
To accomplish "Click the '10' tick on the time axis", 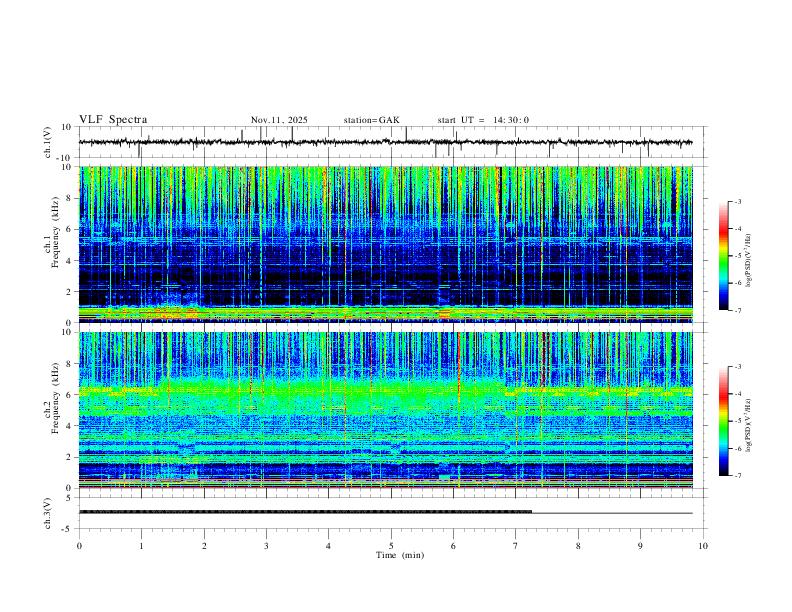I will 703,546.
